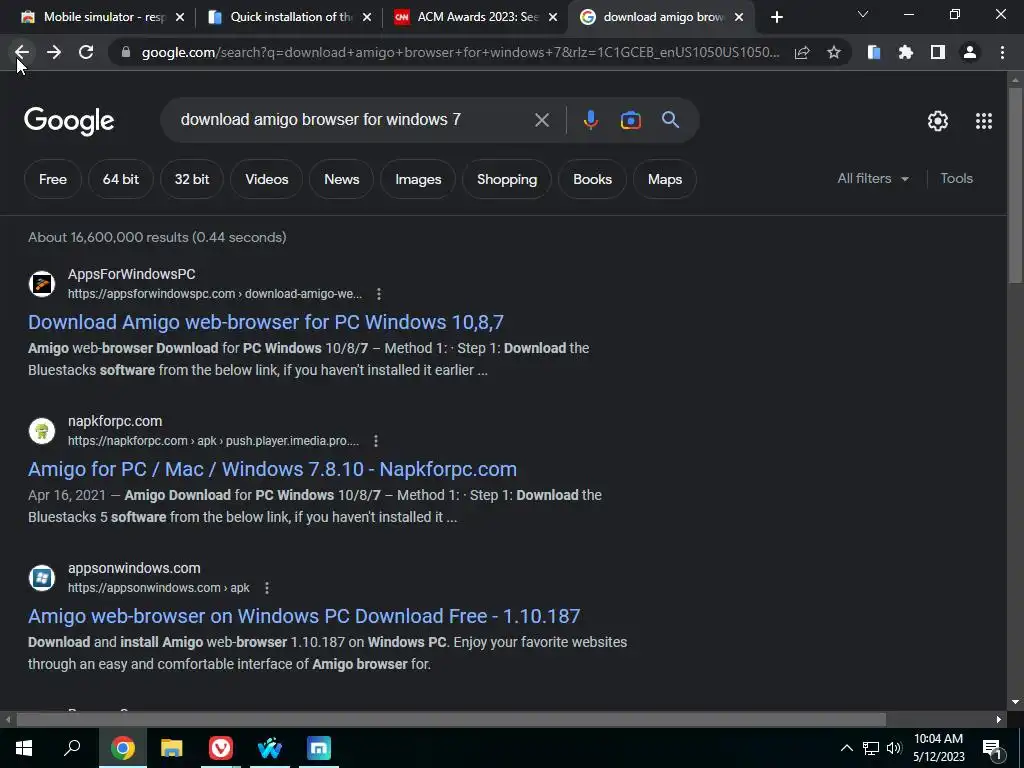The width and height of the screenshot is (1024, 768).
Task: Open the Chrome three-dot menu
Action: click(1002, 52)
